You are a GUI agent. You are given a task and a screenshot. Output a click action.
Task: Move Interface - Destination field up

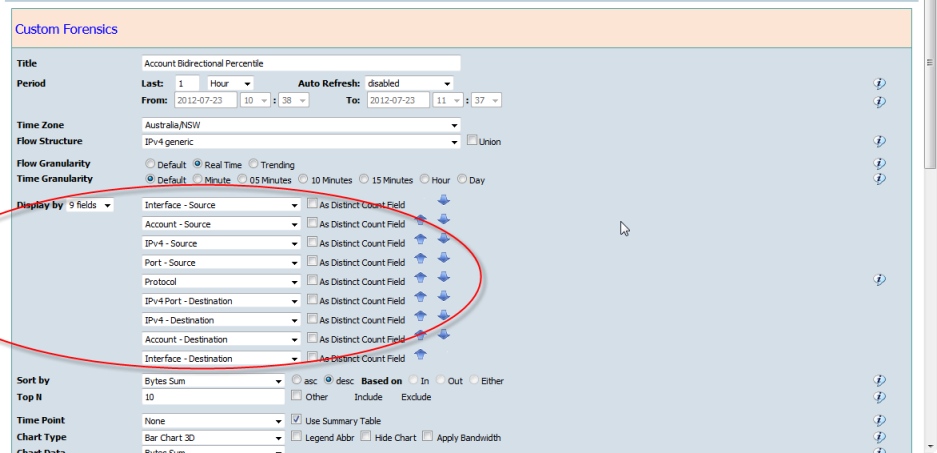pyautogui.click(x=420, y=354)
